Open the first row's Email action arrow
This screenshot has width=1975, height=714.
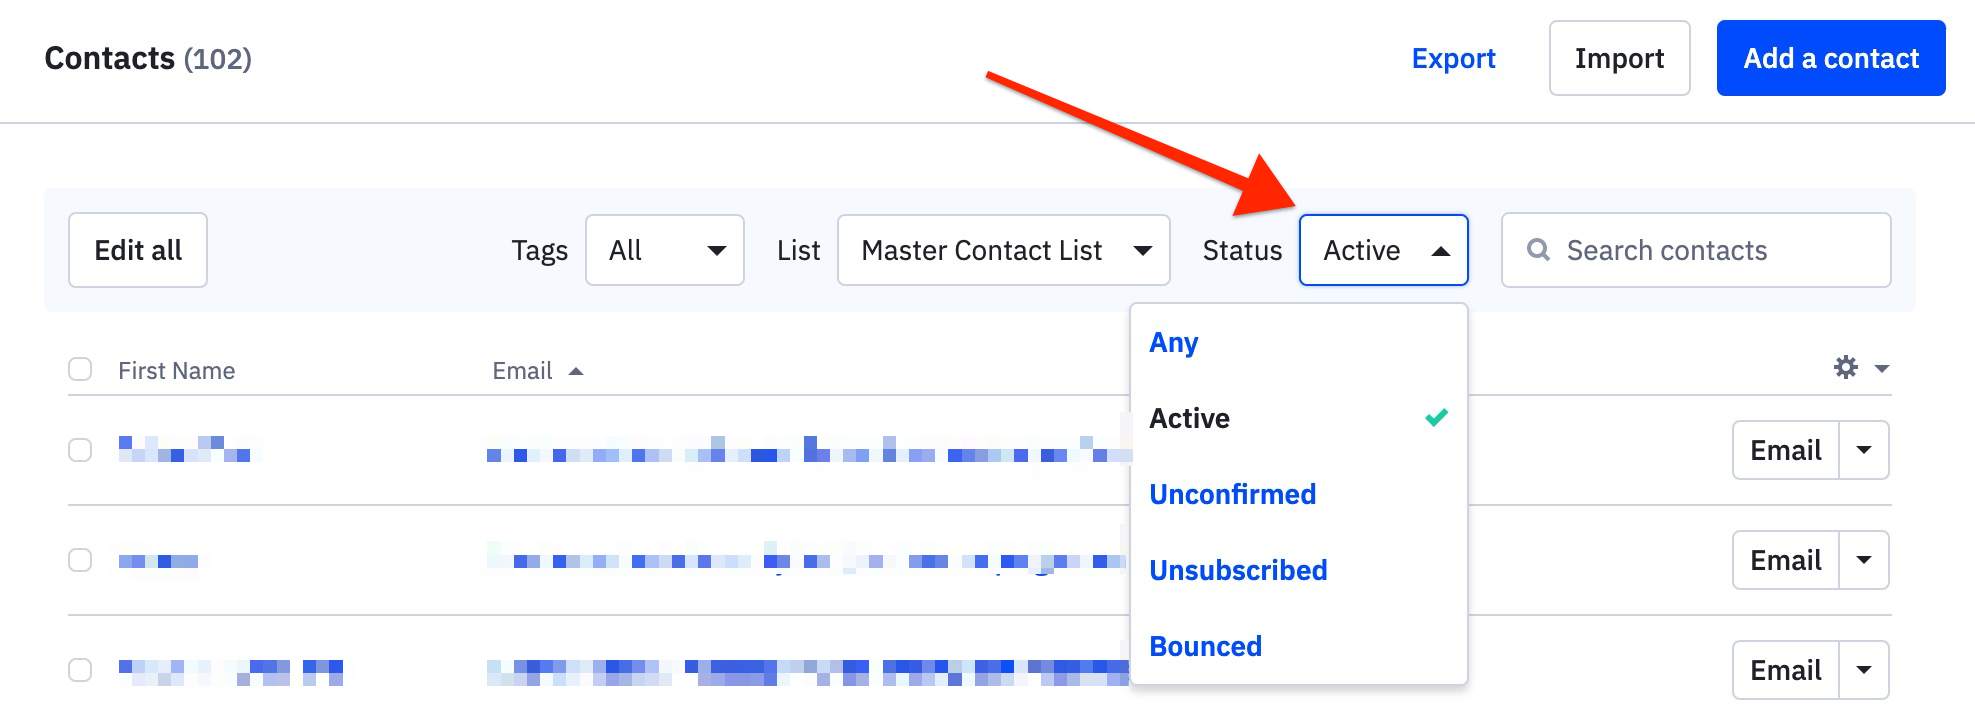pos(1864,450)
